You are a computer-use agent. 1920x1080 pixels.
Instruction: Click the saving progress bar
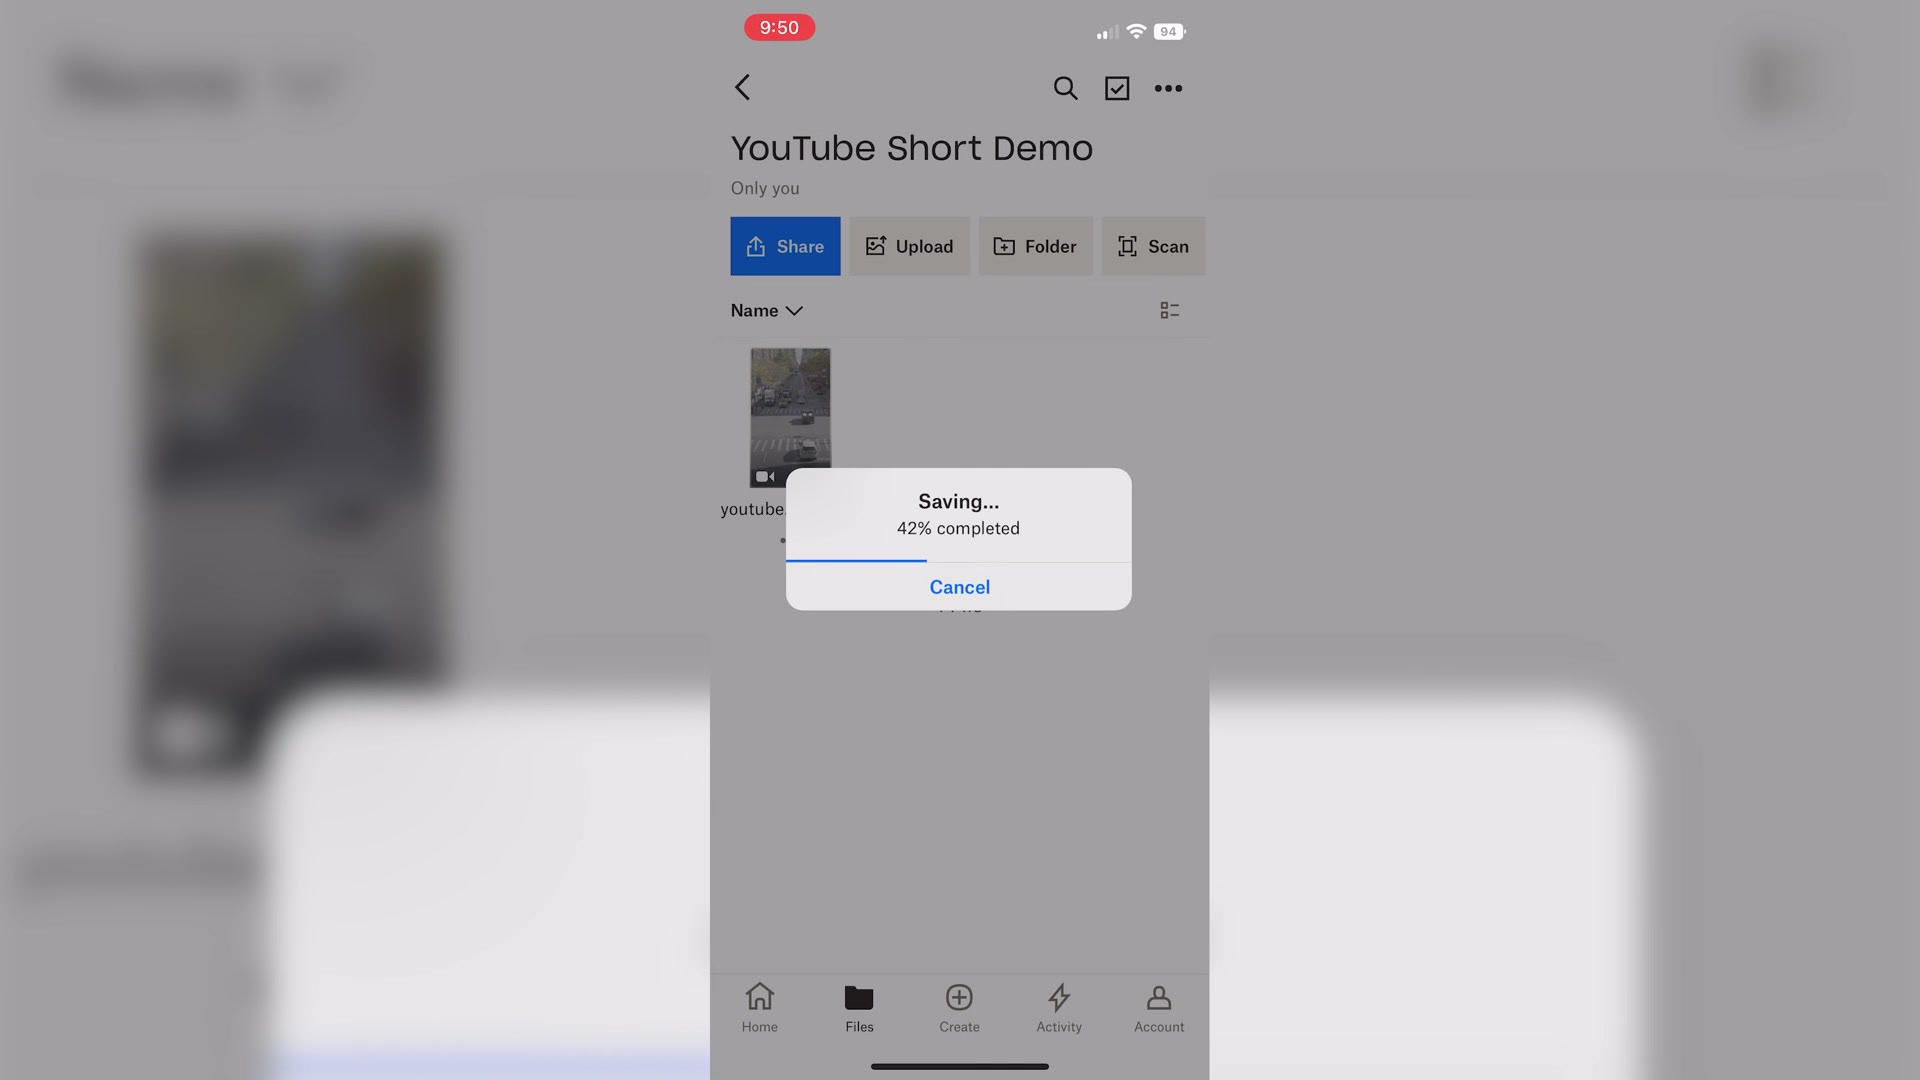click(958, 561)
